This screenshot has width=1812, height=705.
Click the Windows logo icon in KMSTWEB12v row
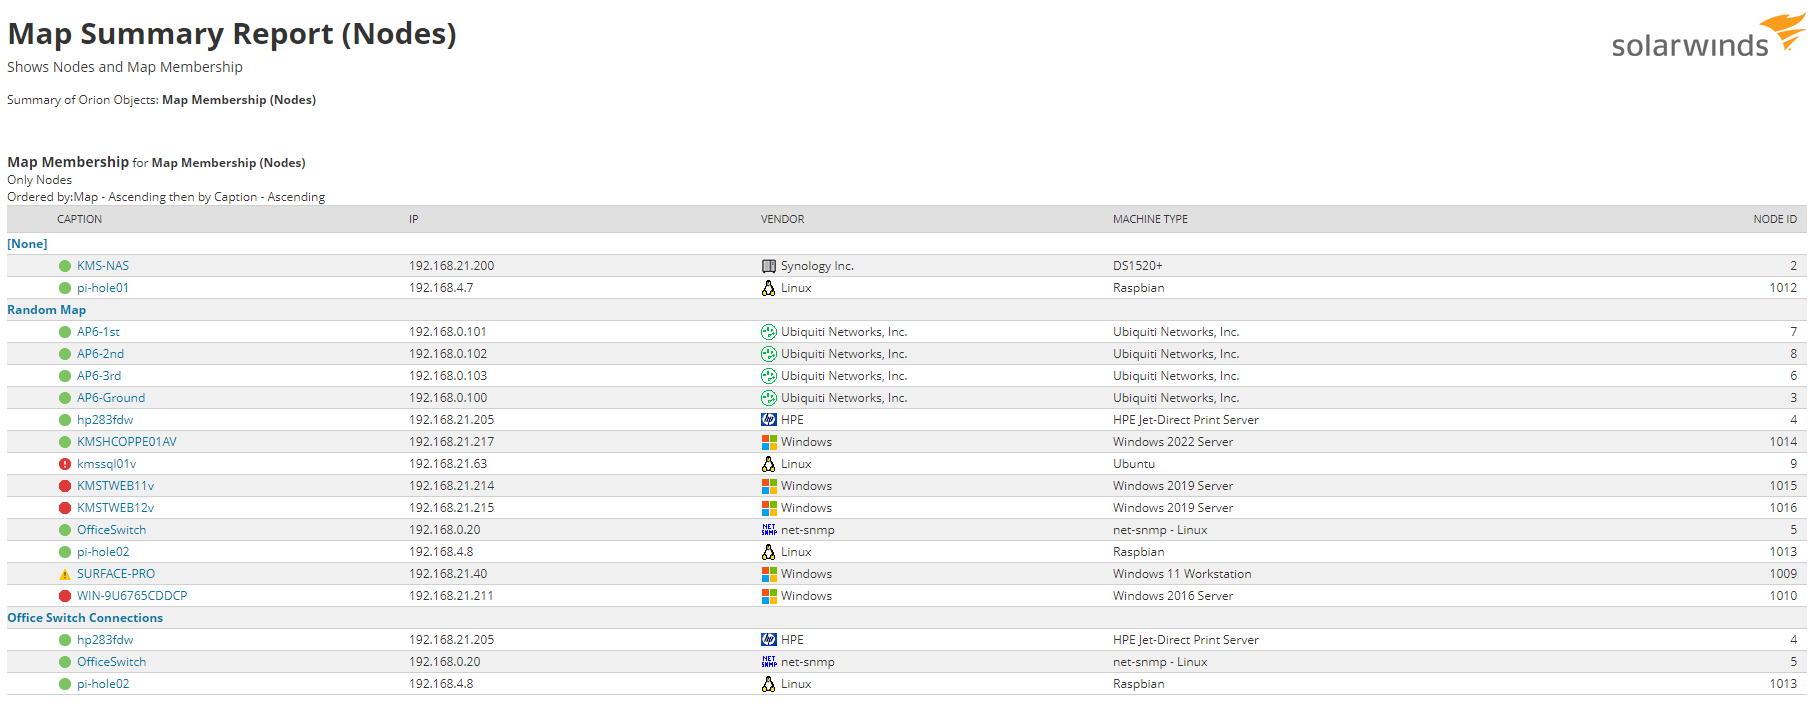[x=769, y=508]
